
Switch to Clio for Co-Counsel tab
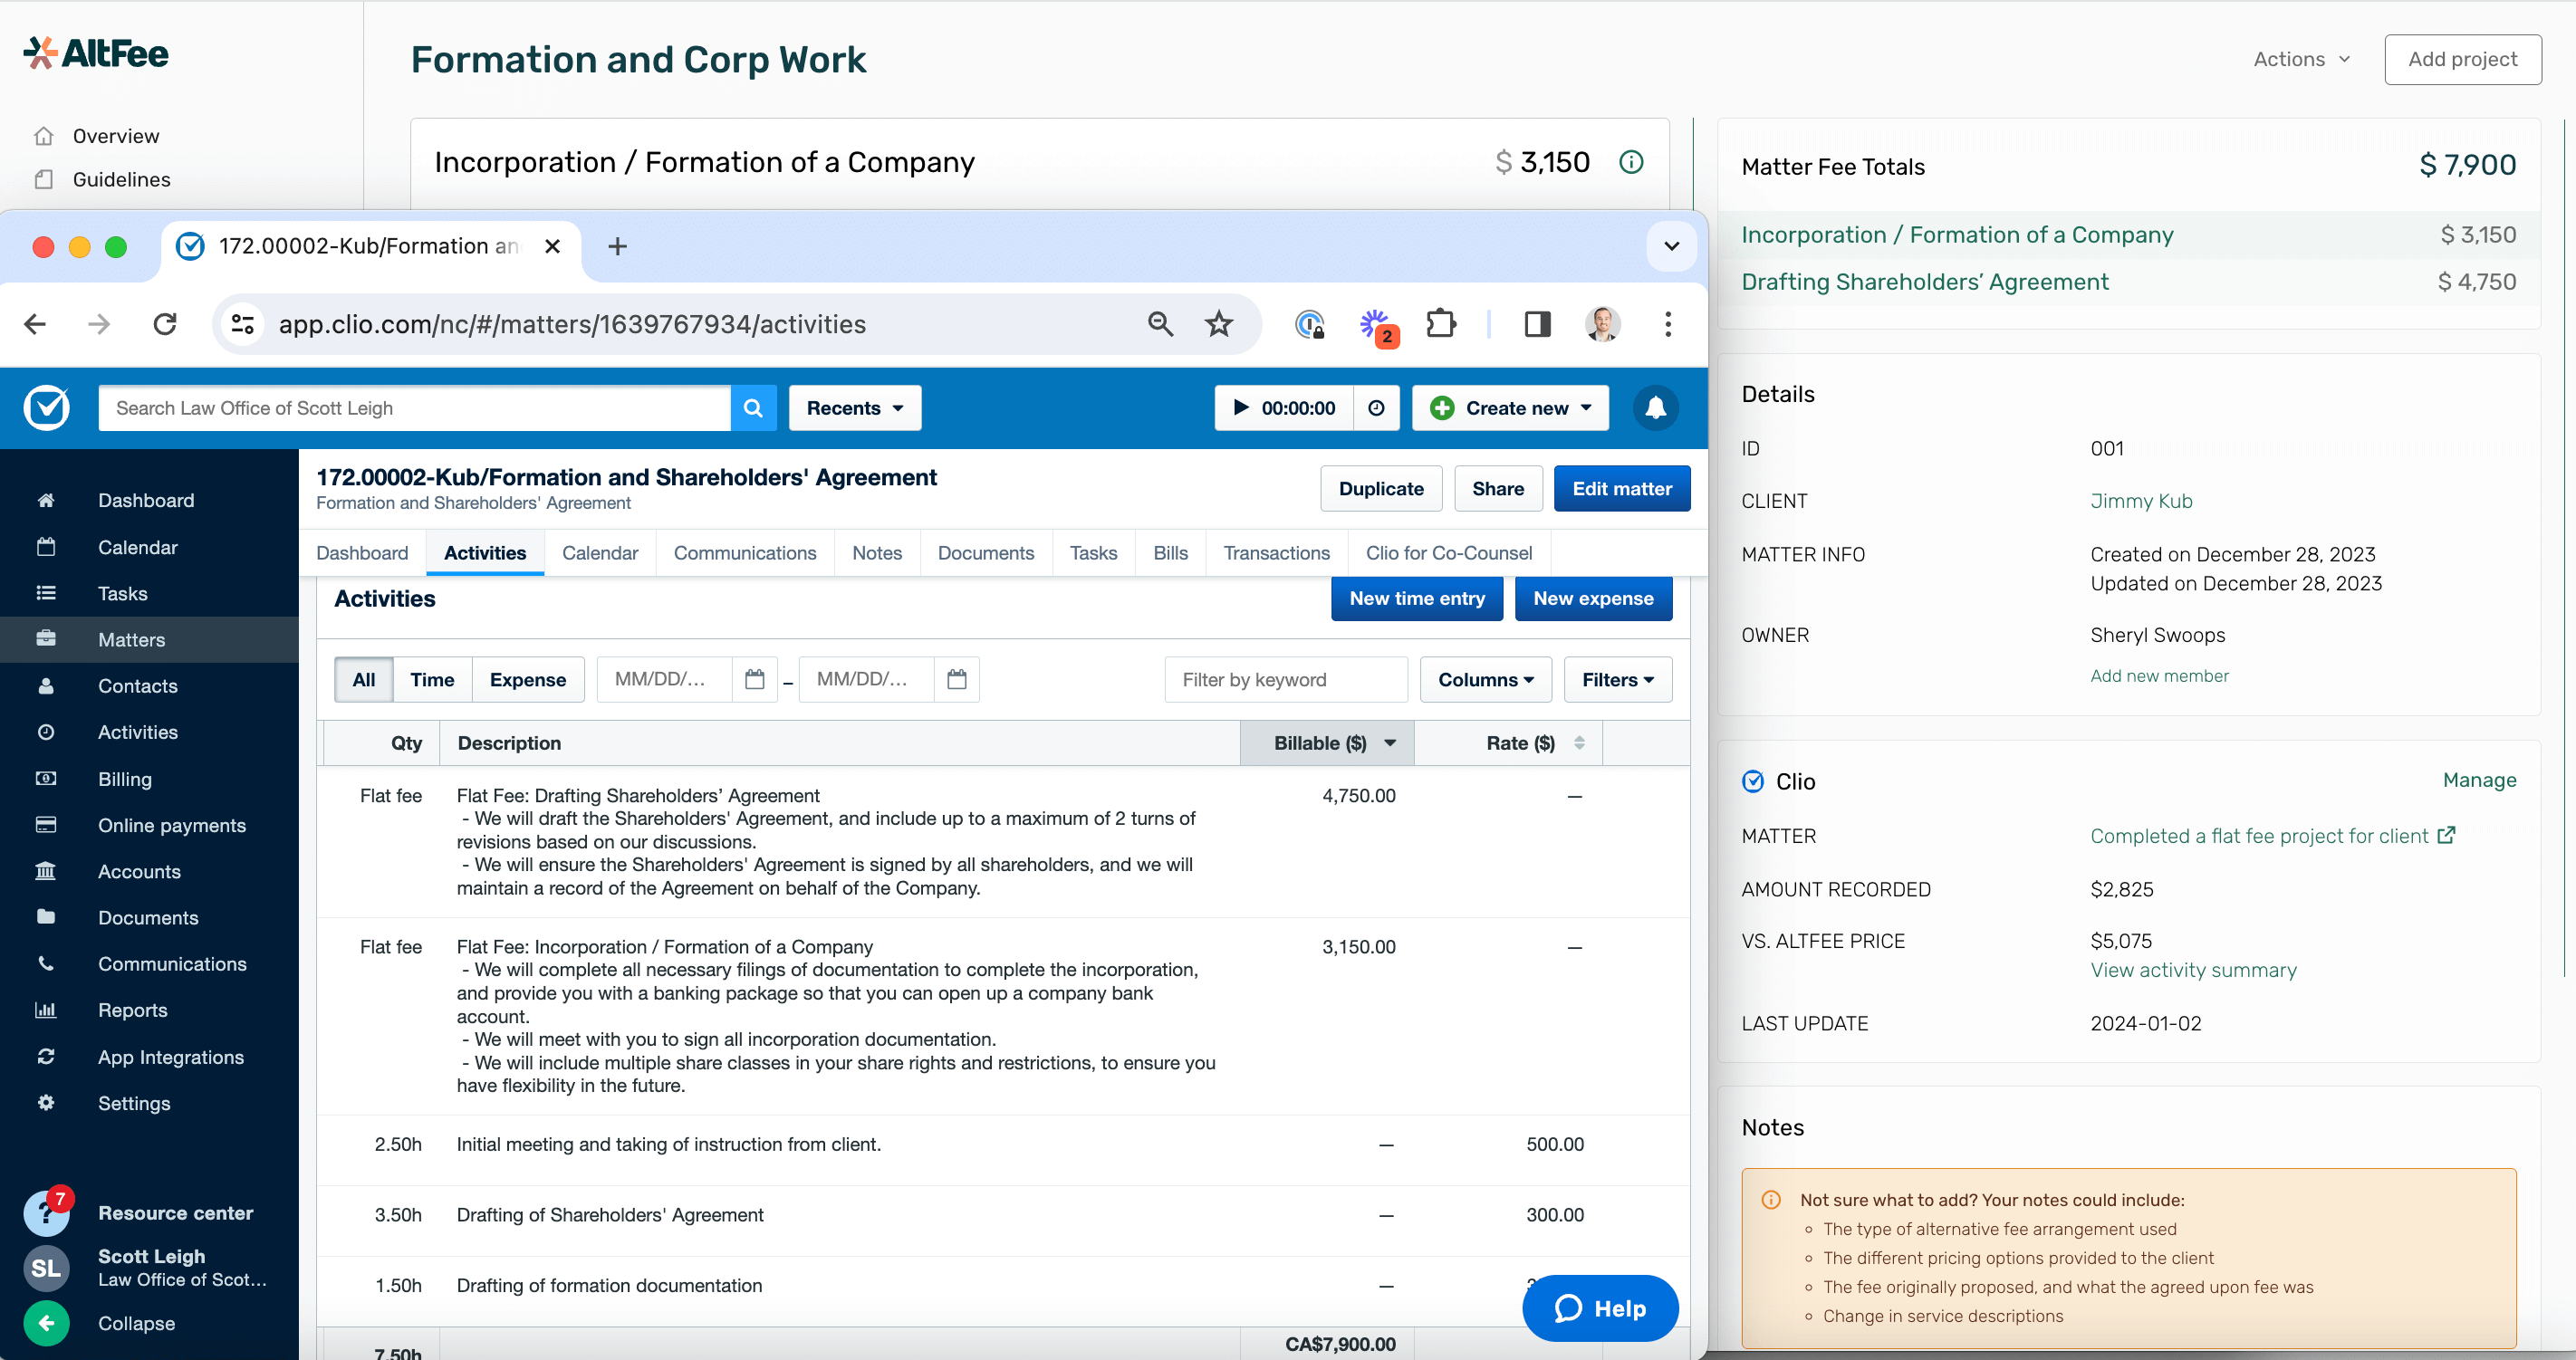point(1449,553)
